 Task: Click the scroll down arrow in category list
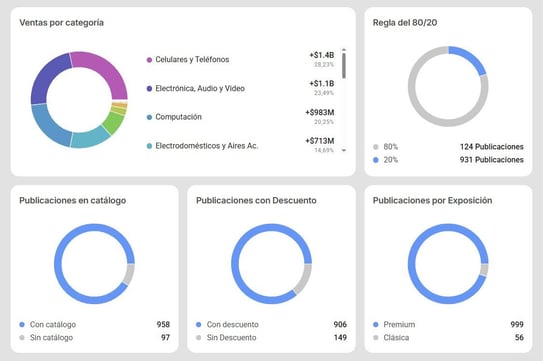pos(344,150)
